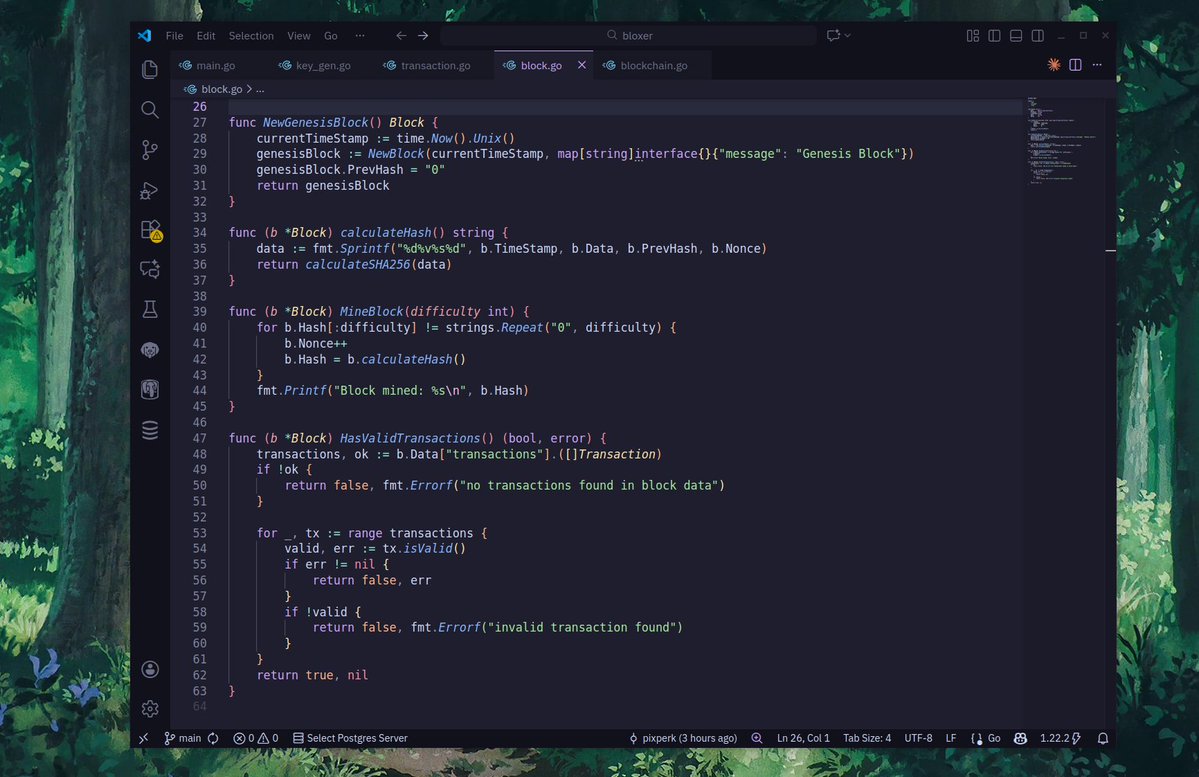Open the Explorer panel in the activity bar

[150, 69]
